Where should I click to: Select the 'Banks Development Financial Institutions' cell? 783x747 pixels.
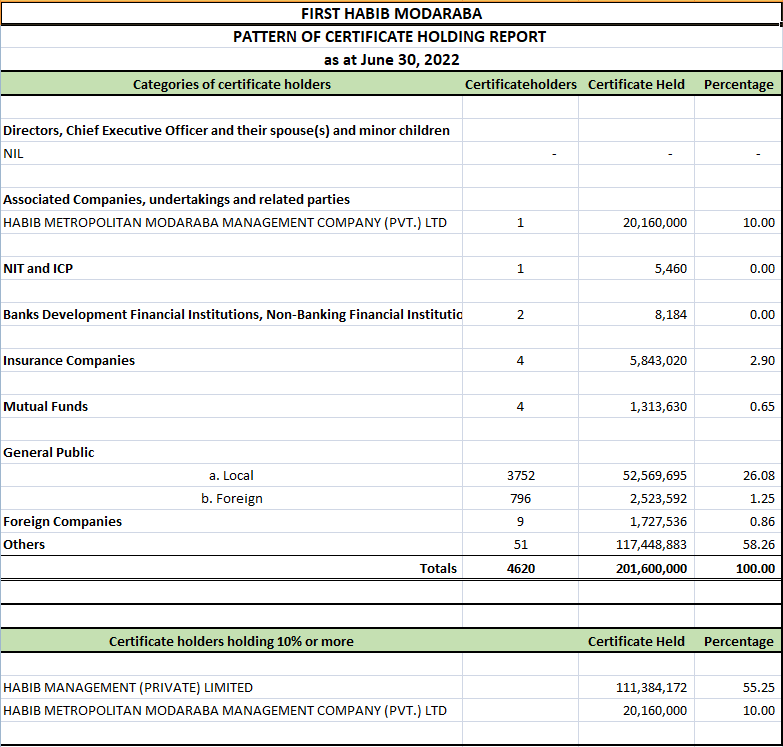pyautogui.click(x=232, y=314)
